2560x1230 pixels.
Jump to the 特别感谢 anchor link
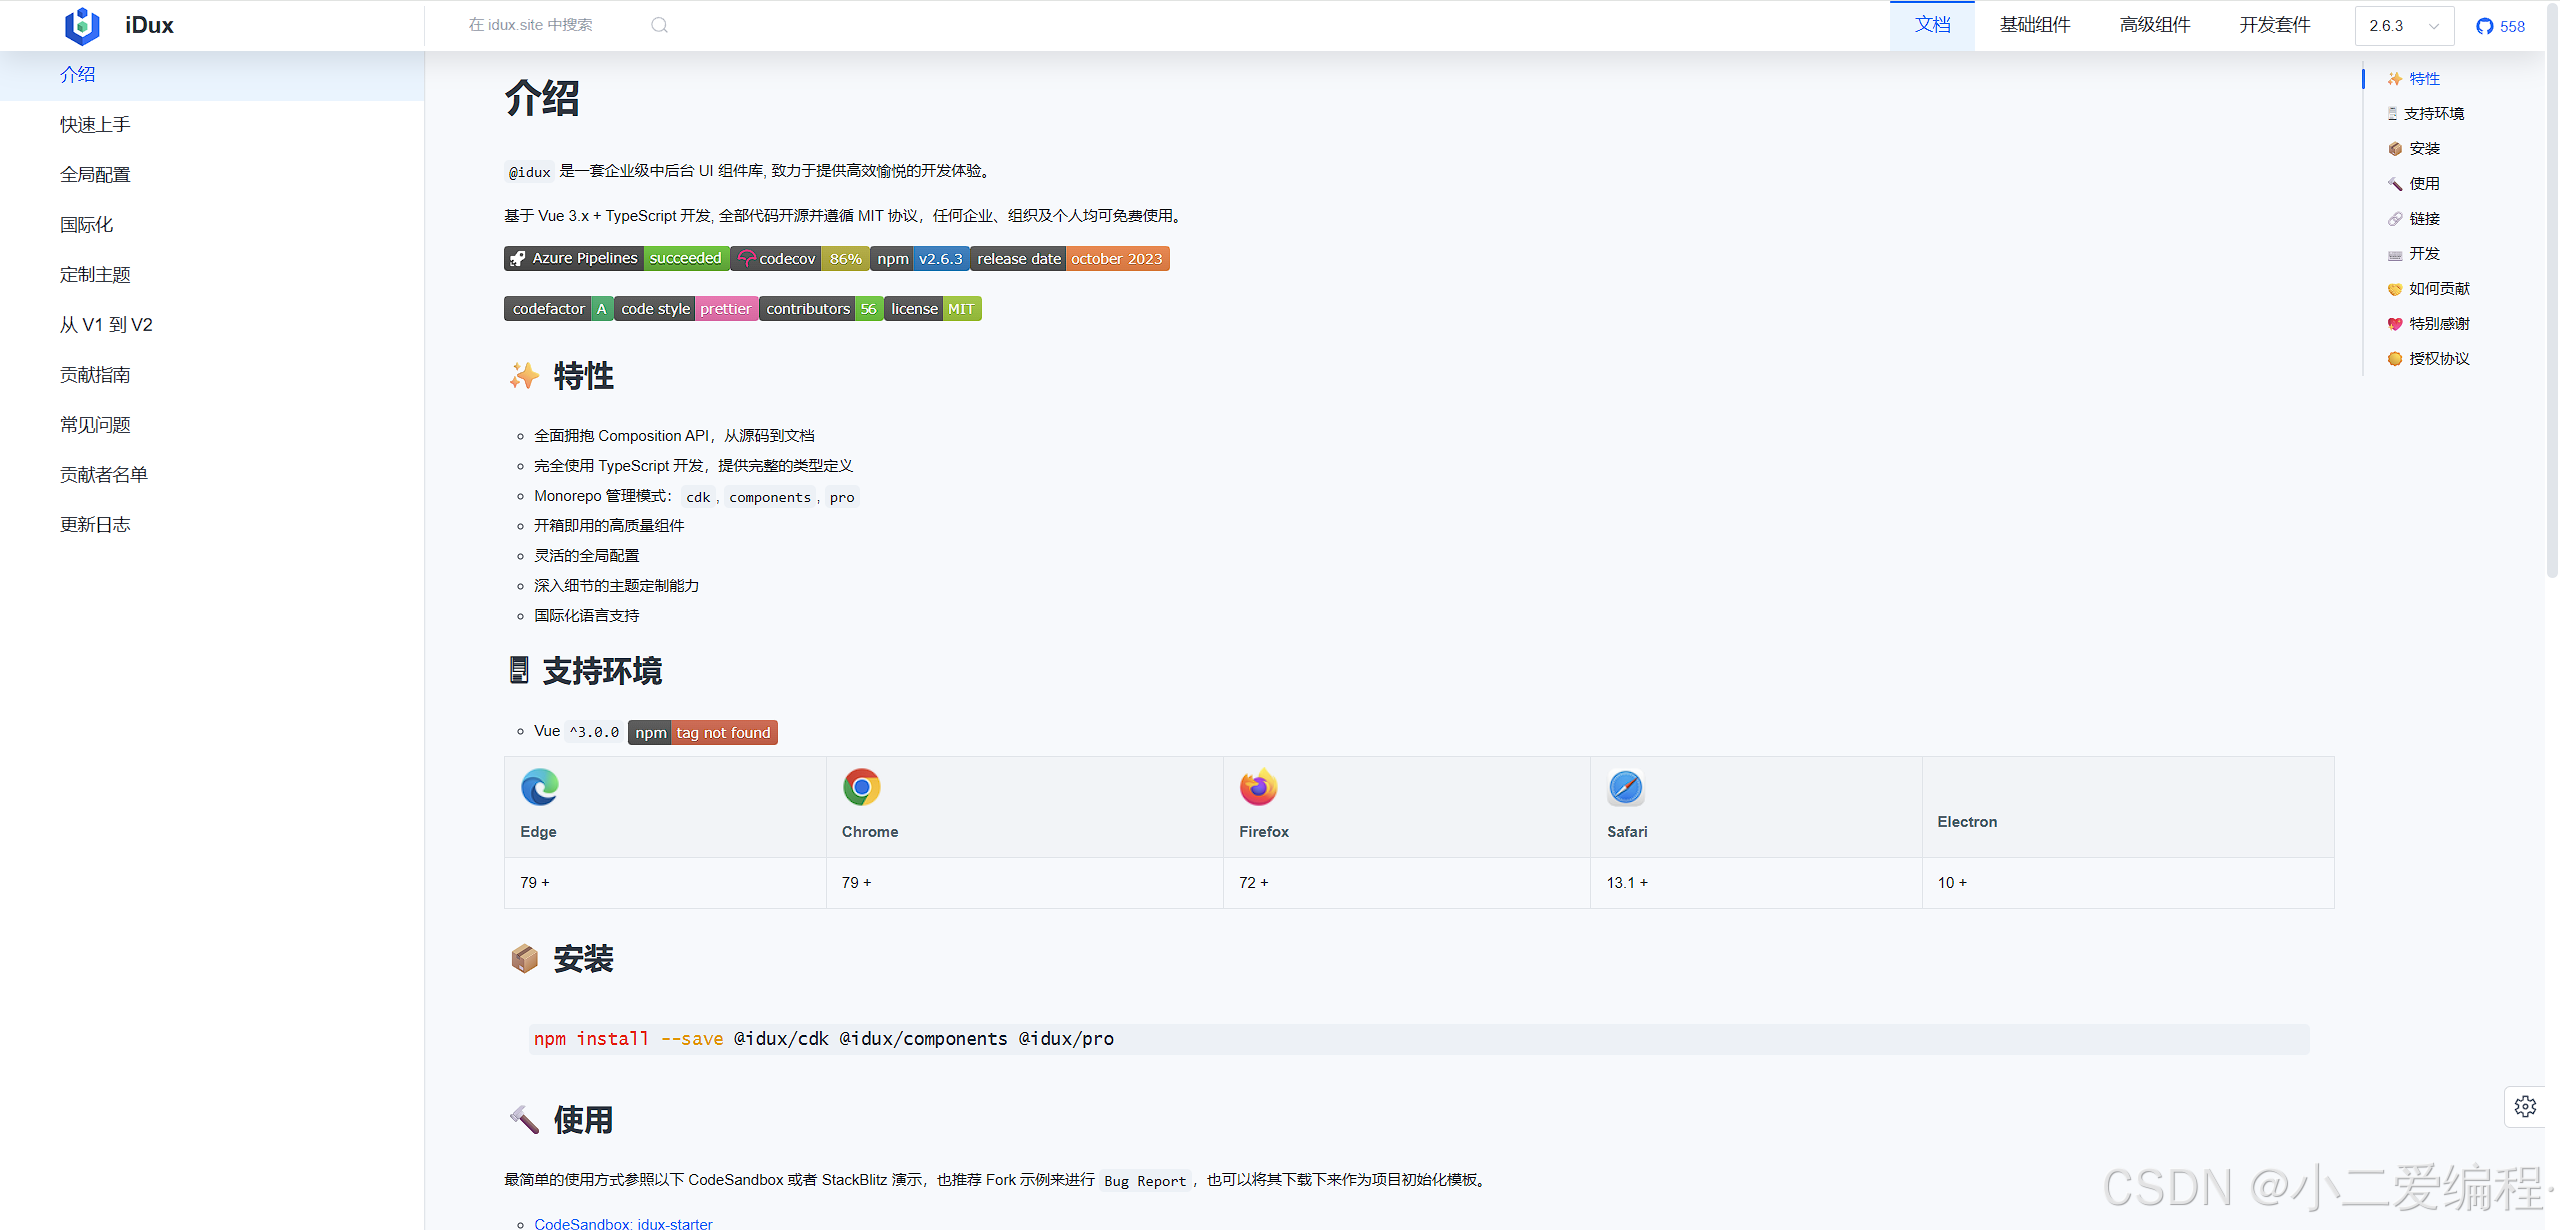pos(2438,324)
